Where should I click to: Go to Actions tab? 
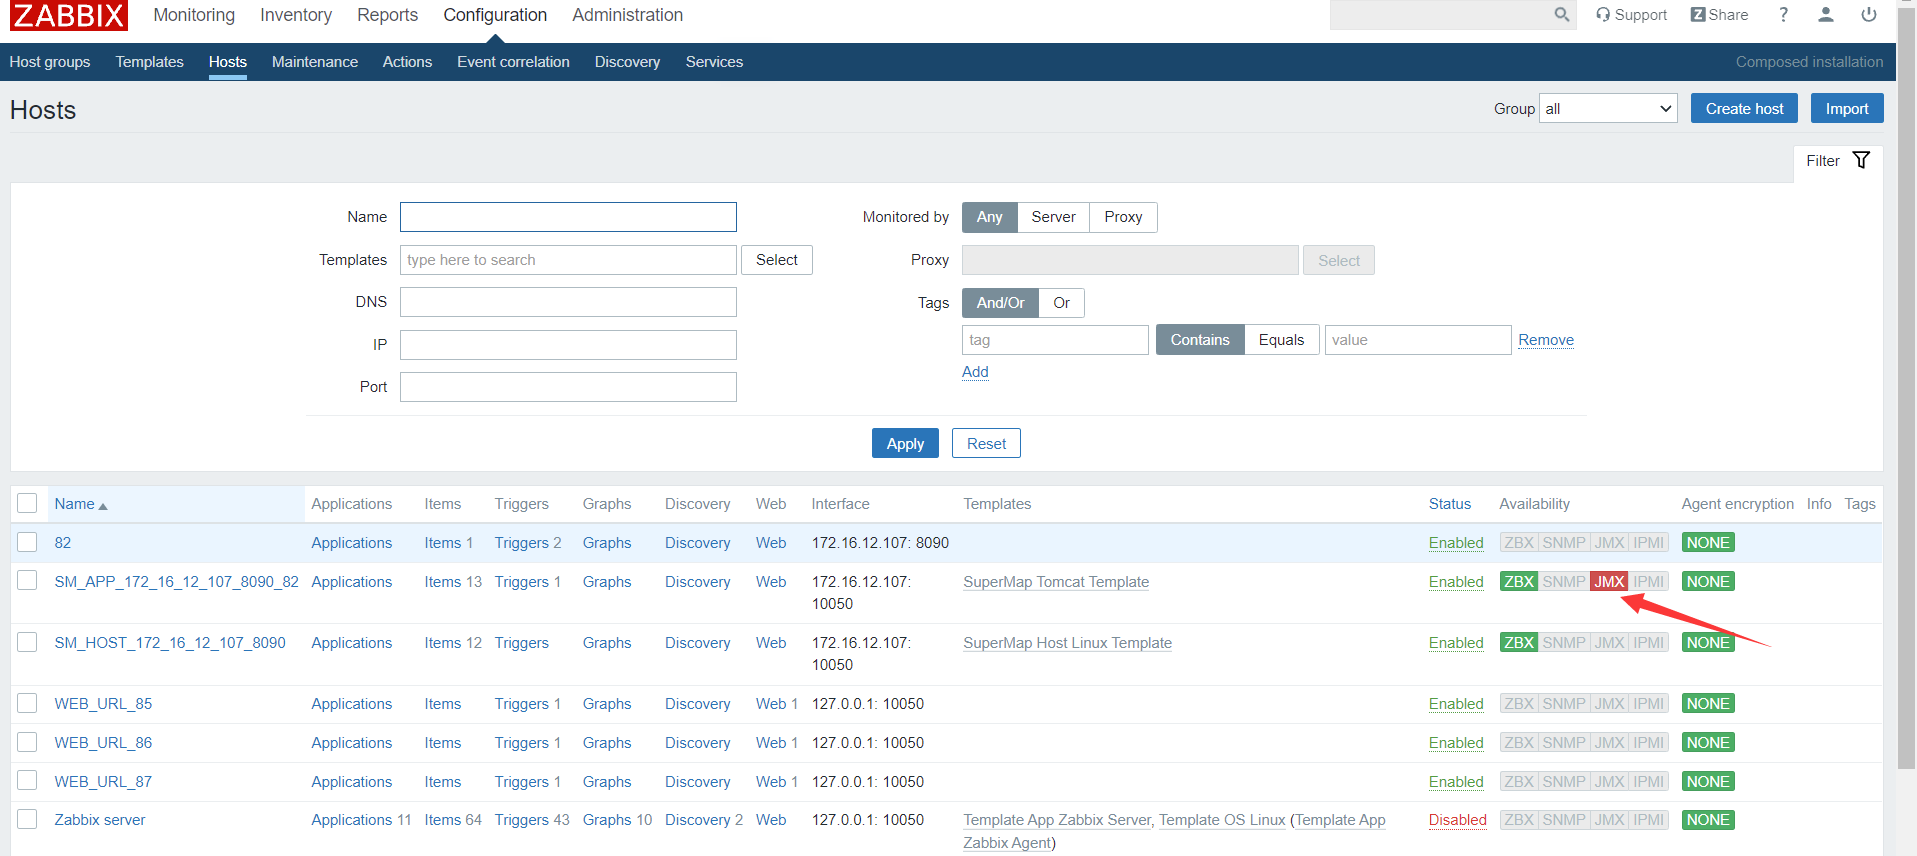(407, 62)
